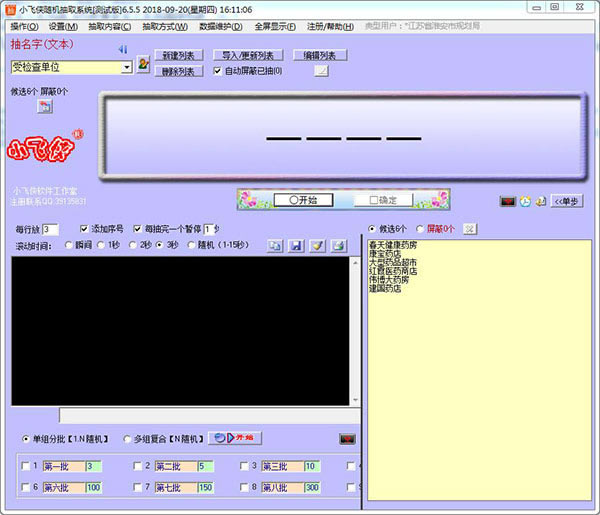This screenshot has height=515, width=600.
Task: Click the save (floppy disk) icon
Action: pos(296,246)
